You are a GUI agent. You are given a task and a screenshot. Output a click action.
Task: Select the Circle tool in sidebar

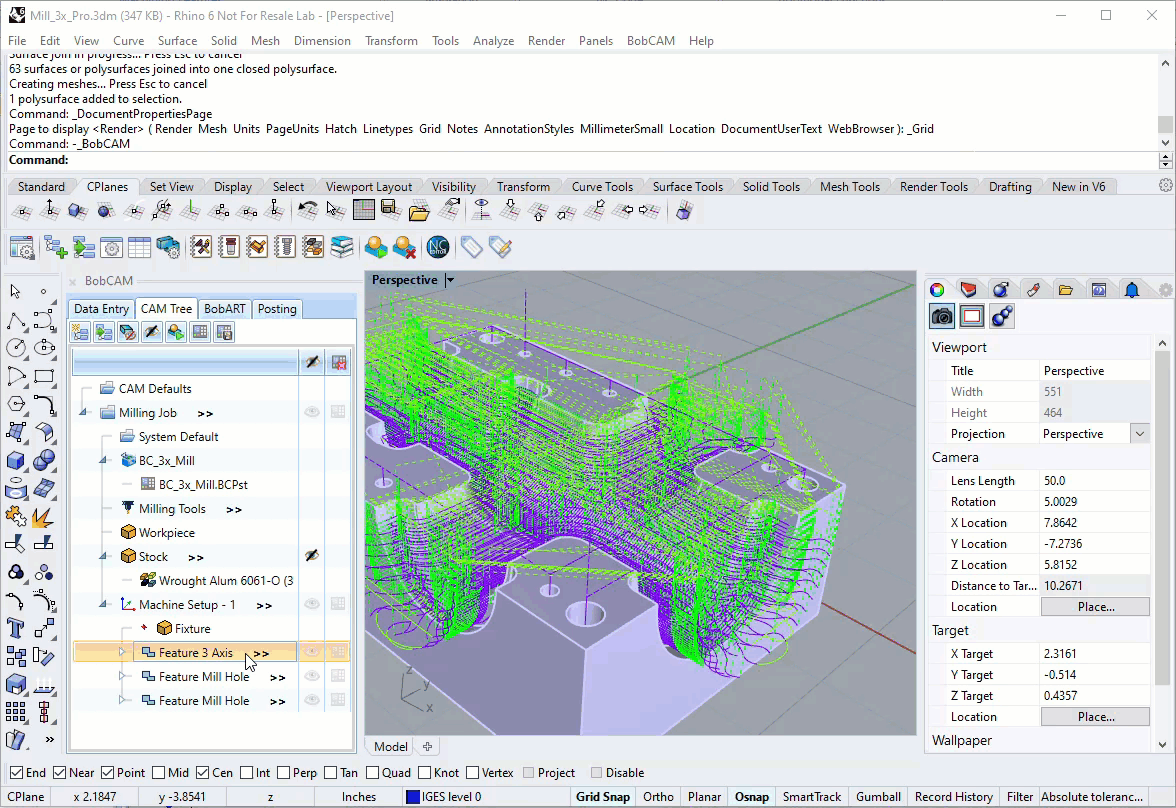point(15,347)
